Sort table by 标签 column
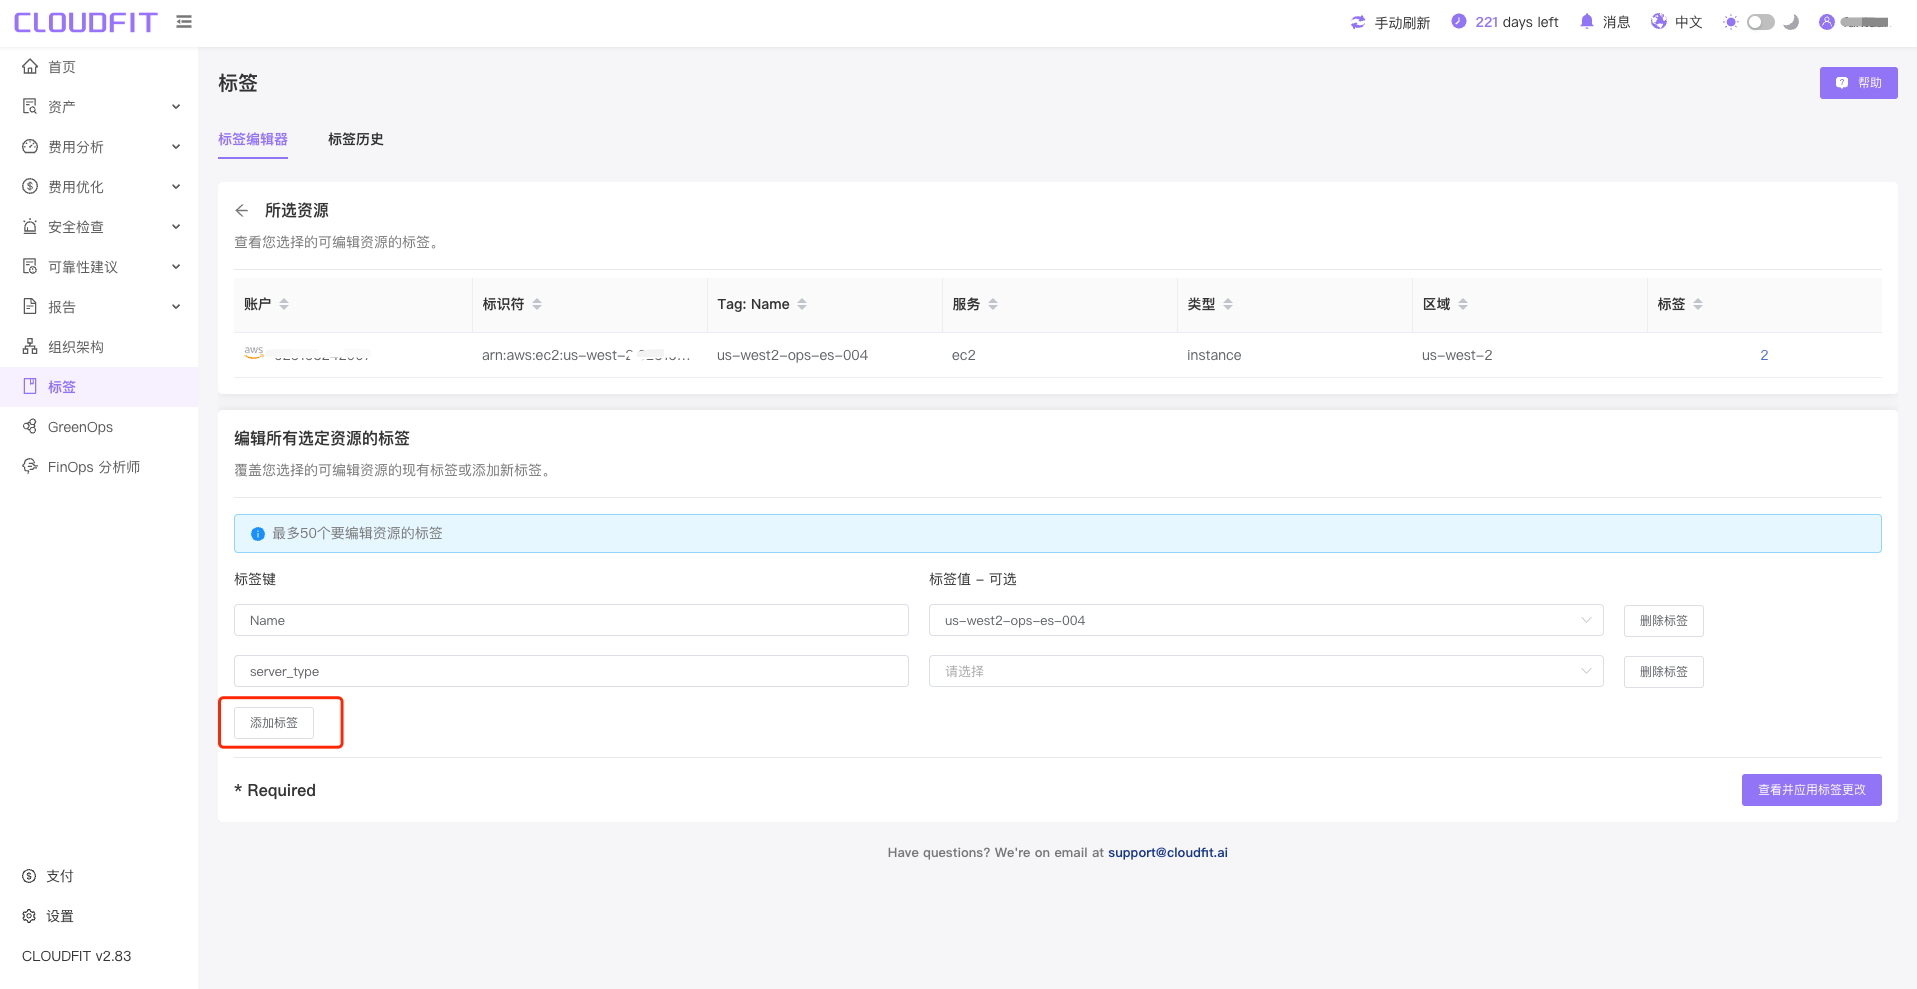 [1698, 304]
